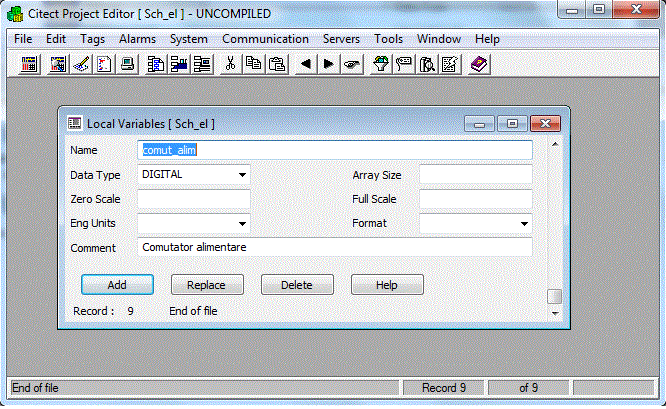
Task: Click the first toolbar icon on left
Action: pos(30,64)
